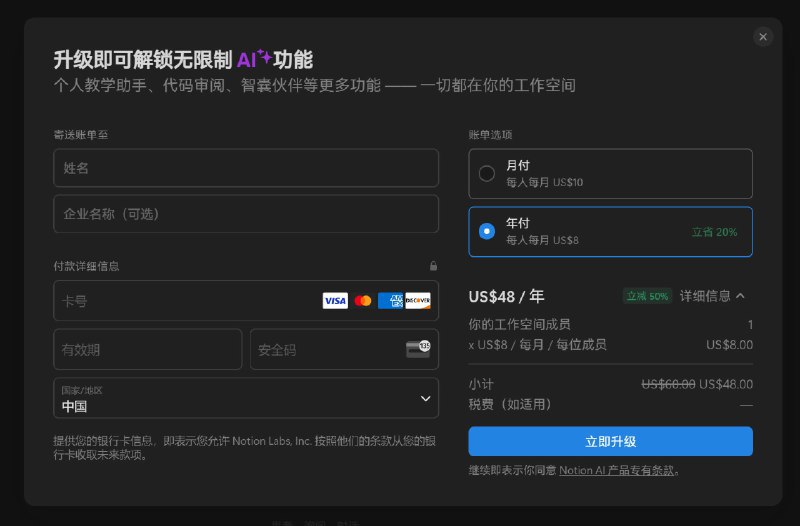This screenshot has height=526, width=800.
Task: Click the Discover card icon
Action: (418, 300)
